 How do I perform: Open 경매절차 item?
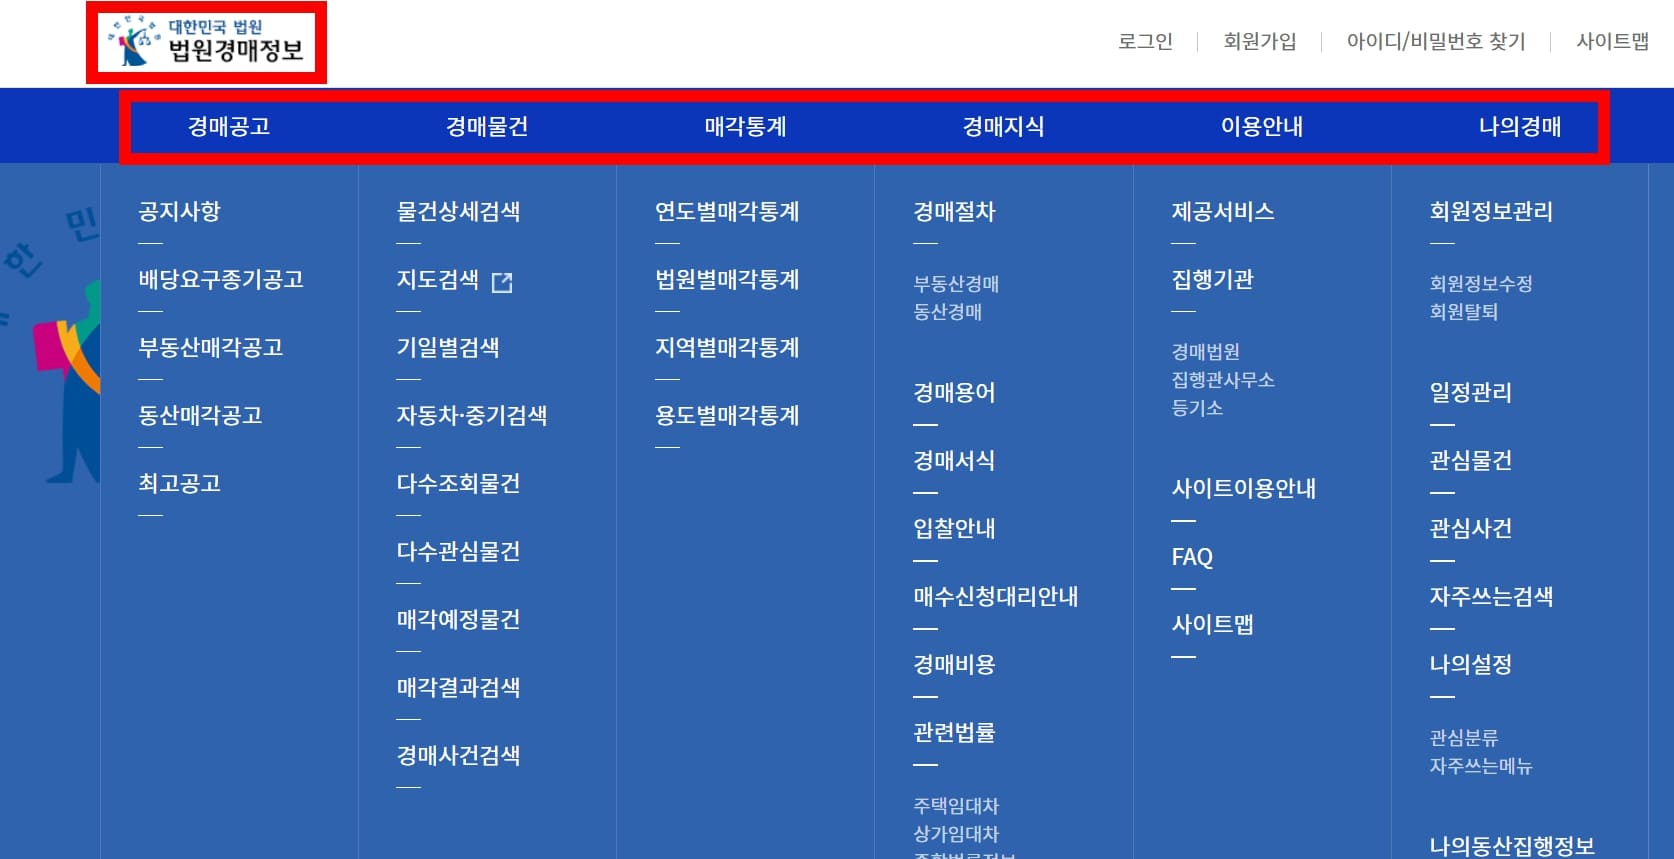point(954,211)
